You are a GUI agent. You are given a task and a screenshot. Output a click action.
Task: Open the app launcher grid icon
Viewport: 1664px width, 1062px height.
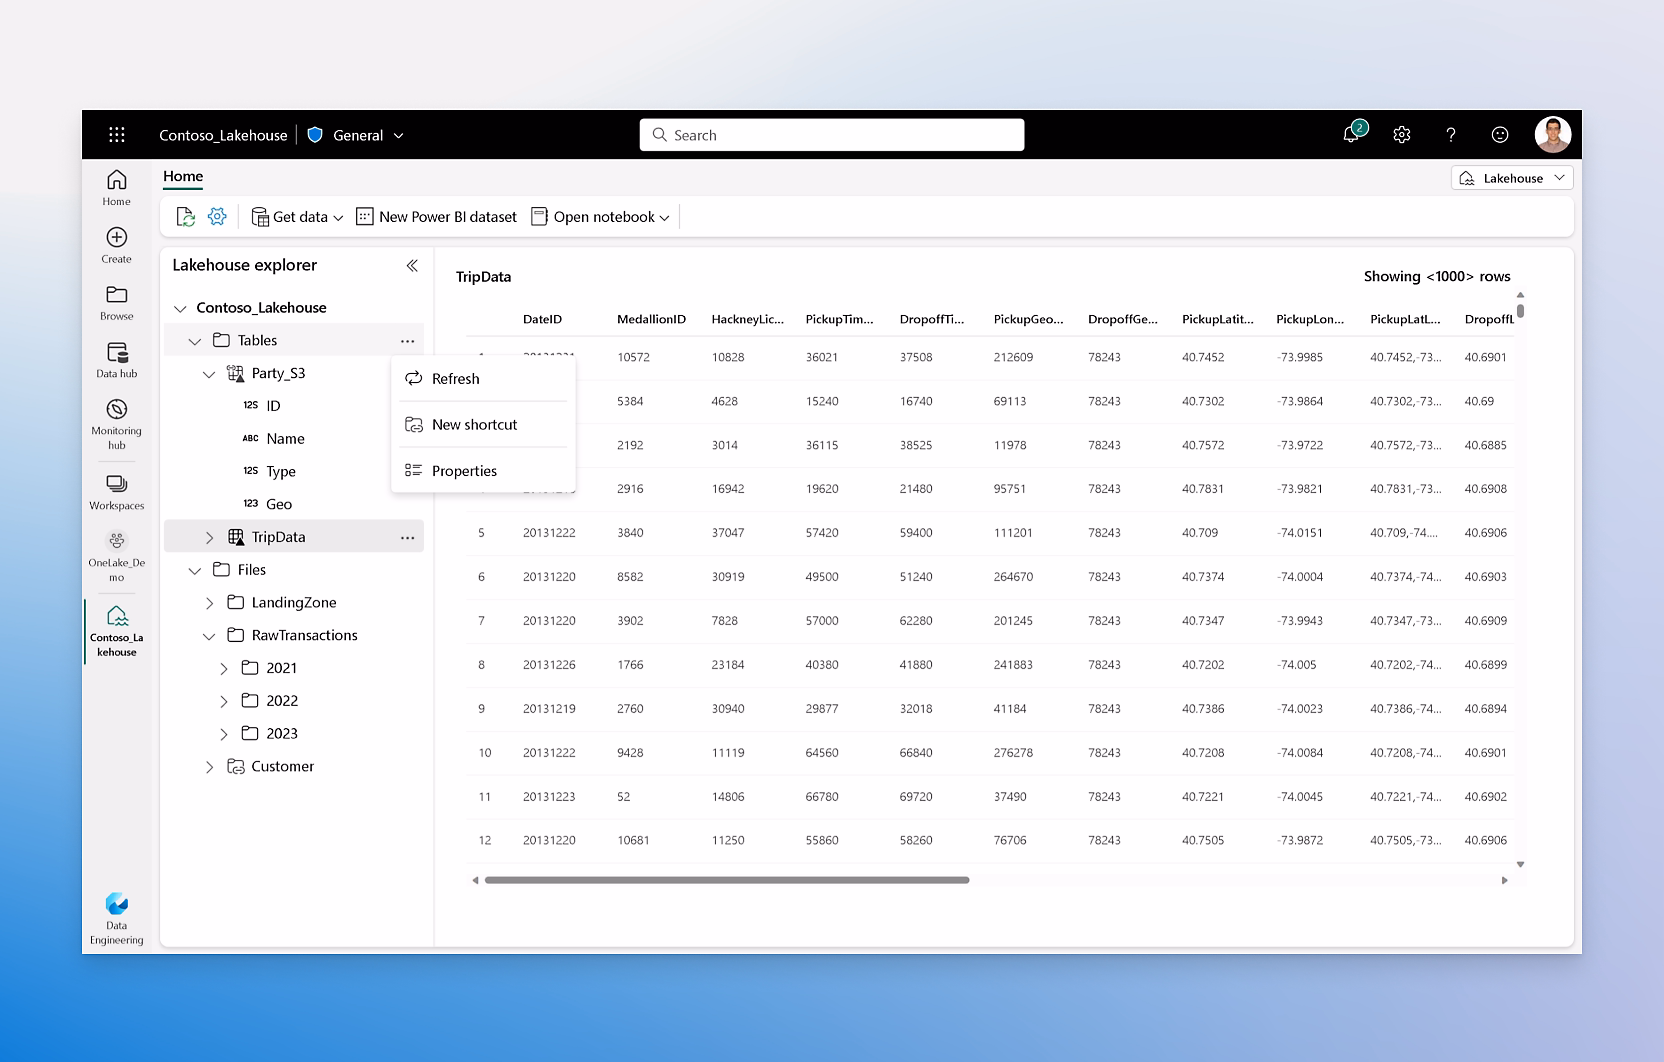click(x=117, y=135)
